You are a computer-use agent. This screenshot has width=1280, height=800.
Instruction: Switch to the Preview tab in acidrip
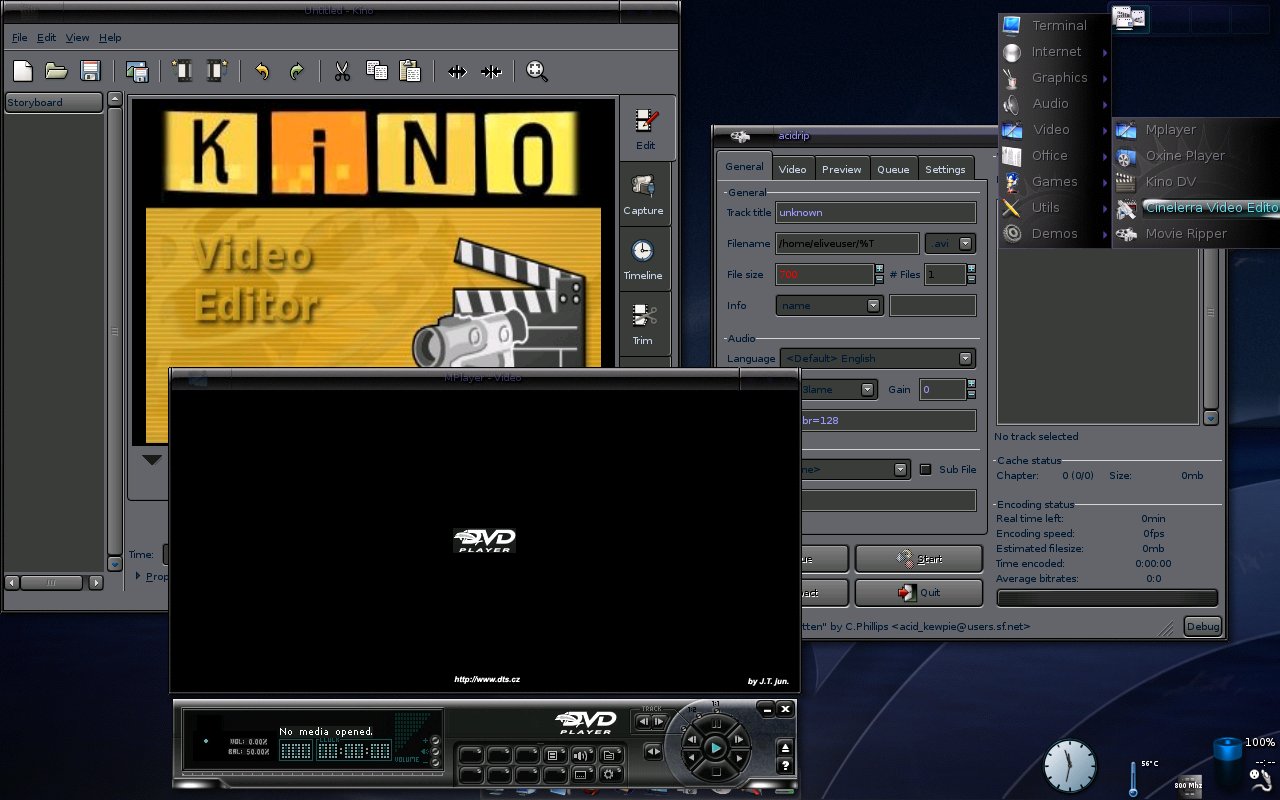point(841,169)
